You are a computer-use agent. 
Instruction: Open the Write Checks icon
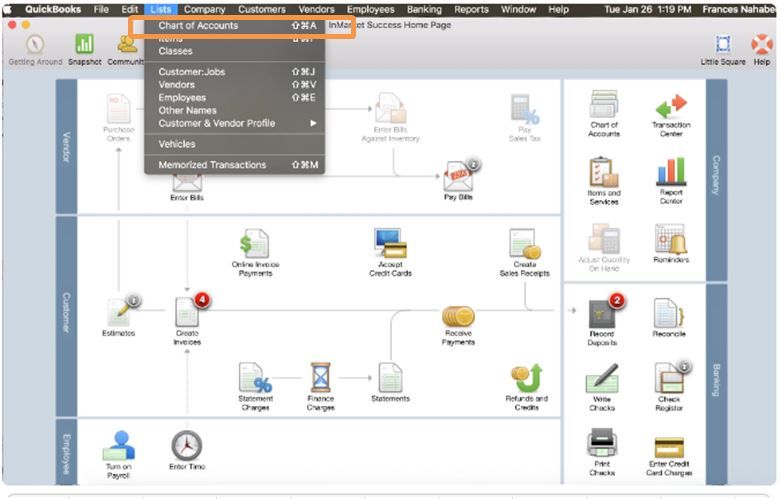click(602, 378)
